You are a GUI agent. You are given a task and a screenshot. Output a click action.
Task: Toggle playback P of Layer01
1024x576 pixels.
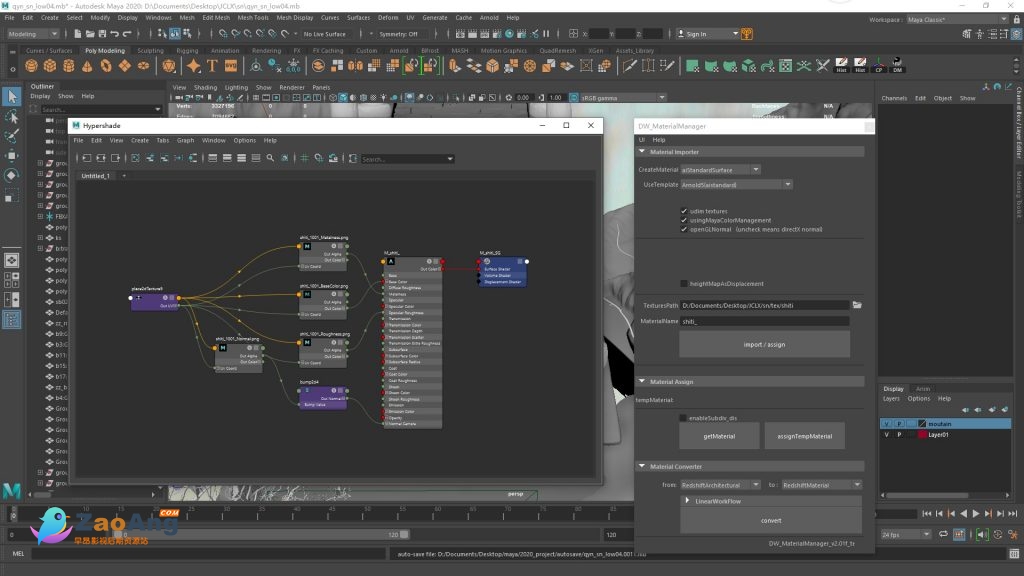click(899, 434)
